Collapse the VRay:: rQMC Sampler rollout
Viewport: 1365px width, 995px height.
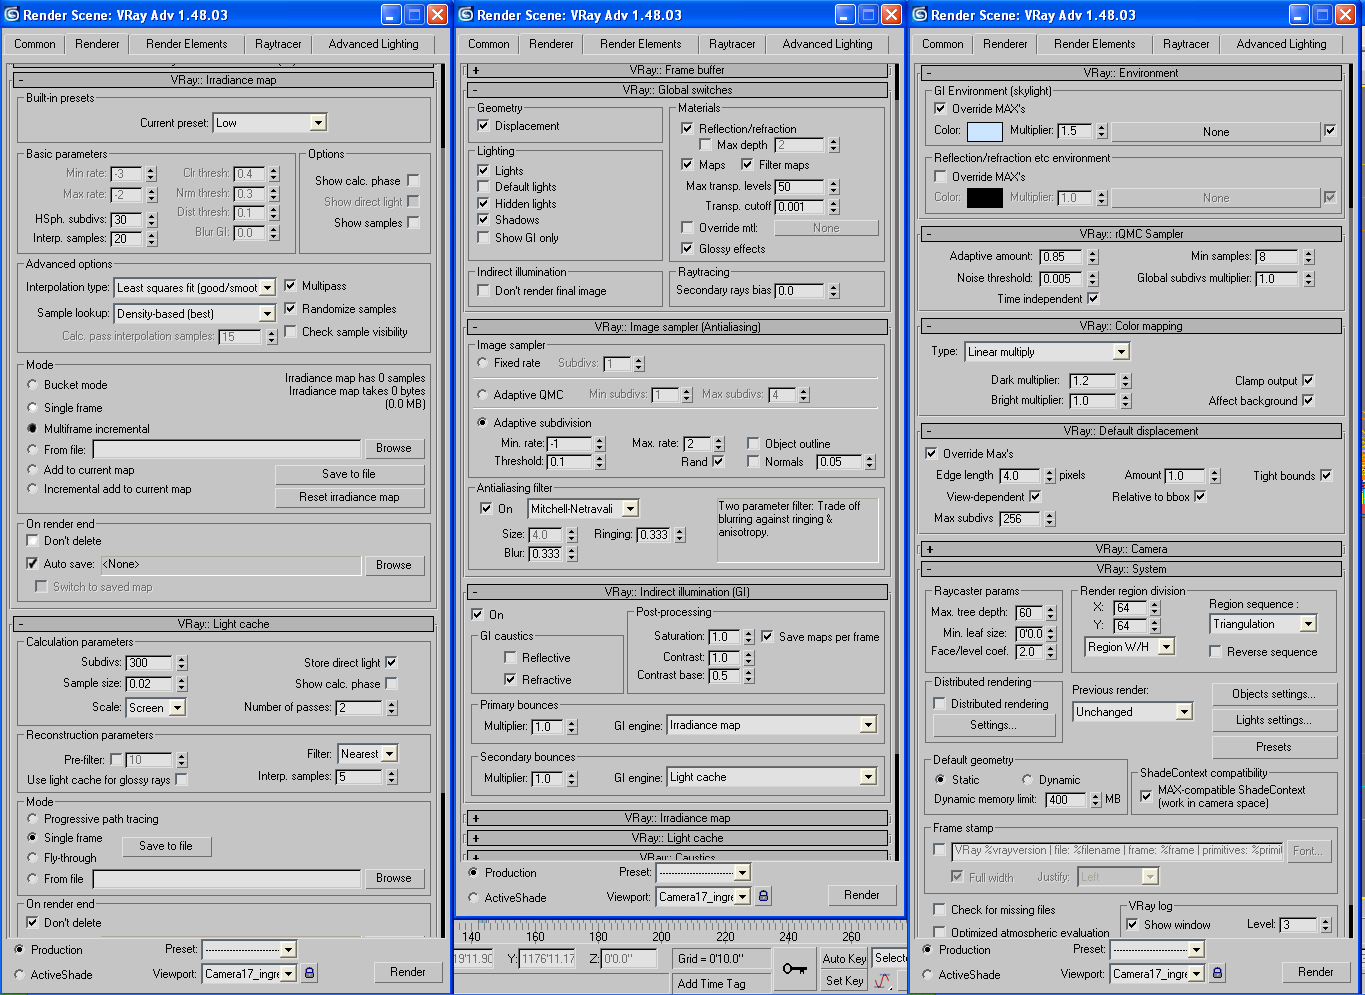pyautogui.click(x=1131, y=234)
